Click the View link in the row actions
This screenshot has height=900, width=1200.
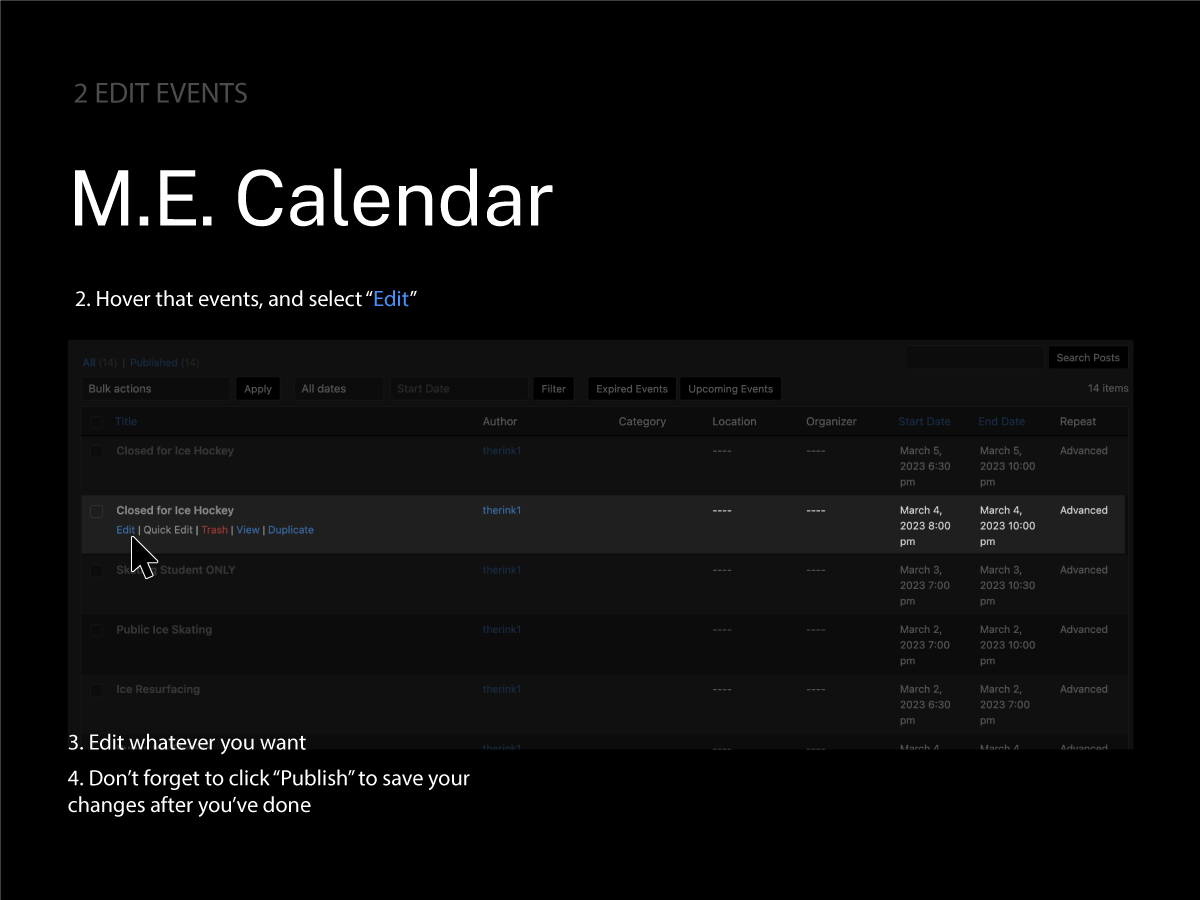(248, 530)
